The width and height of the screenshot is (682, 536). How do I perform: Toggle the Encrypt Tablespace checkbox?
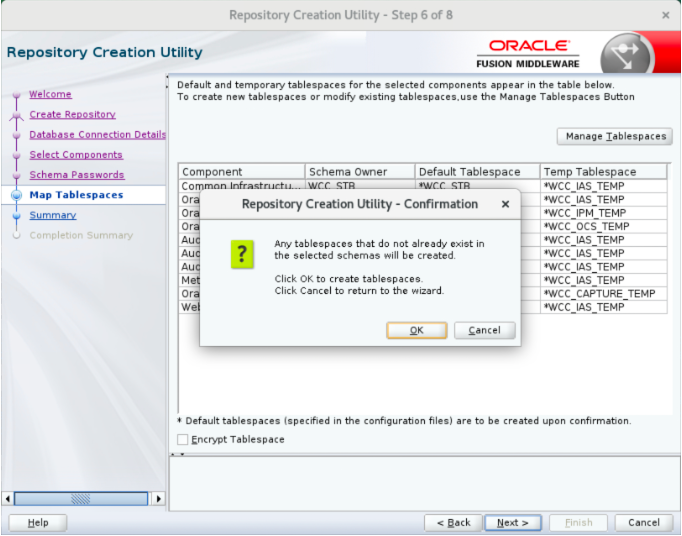pyautogui.click(x=183, y=439)
